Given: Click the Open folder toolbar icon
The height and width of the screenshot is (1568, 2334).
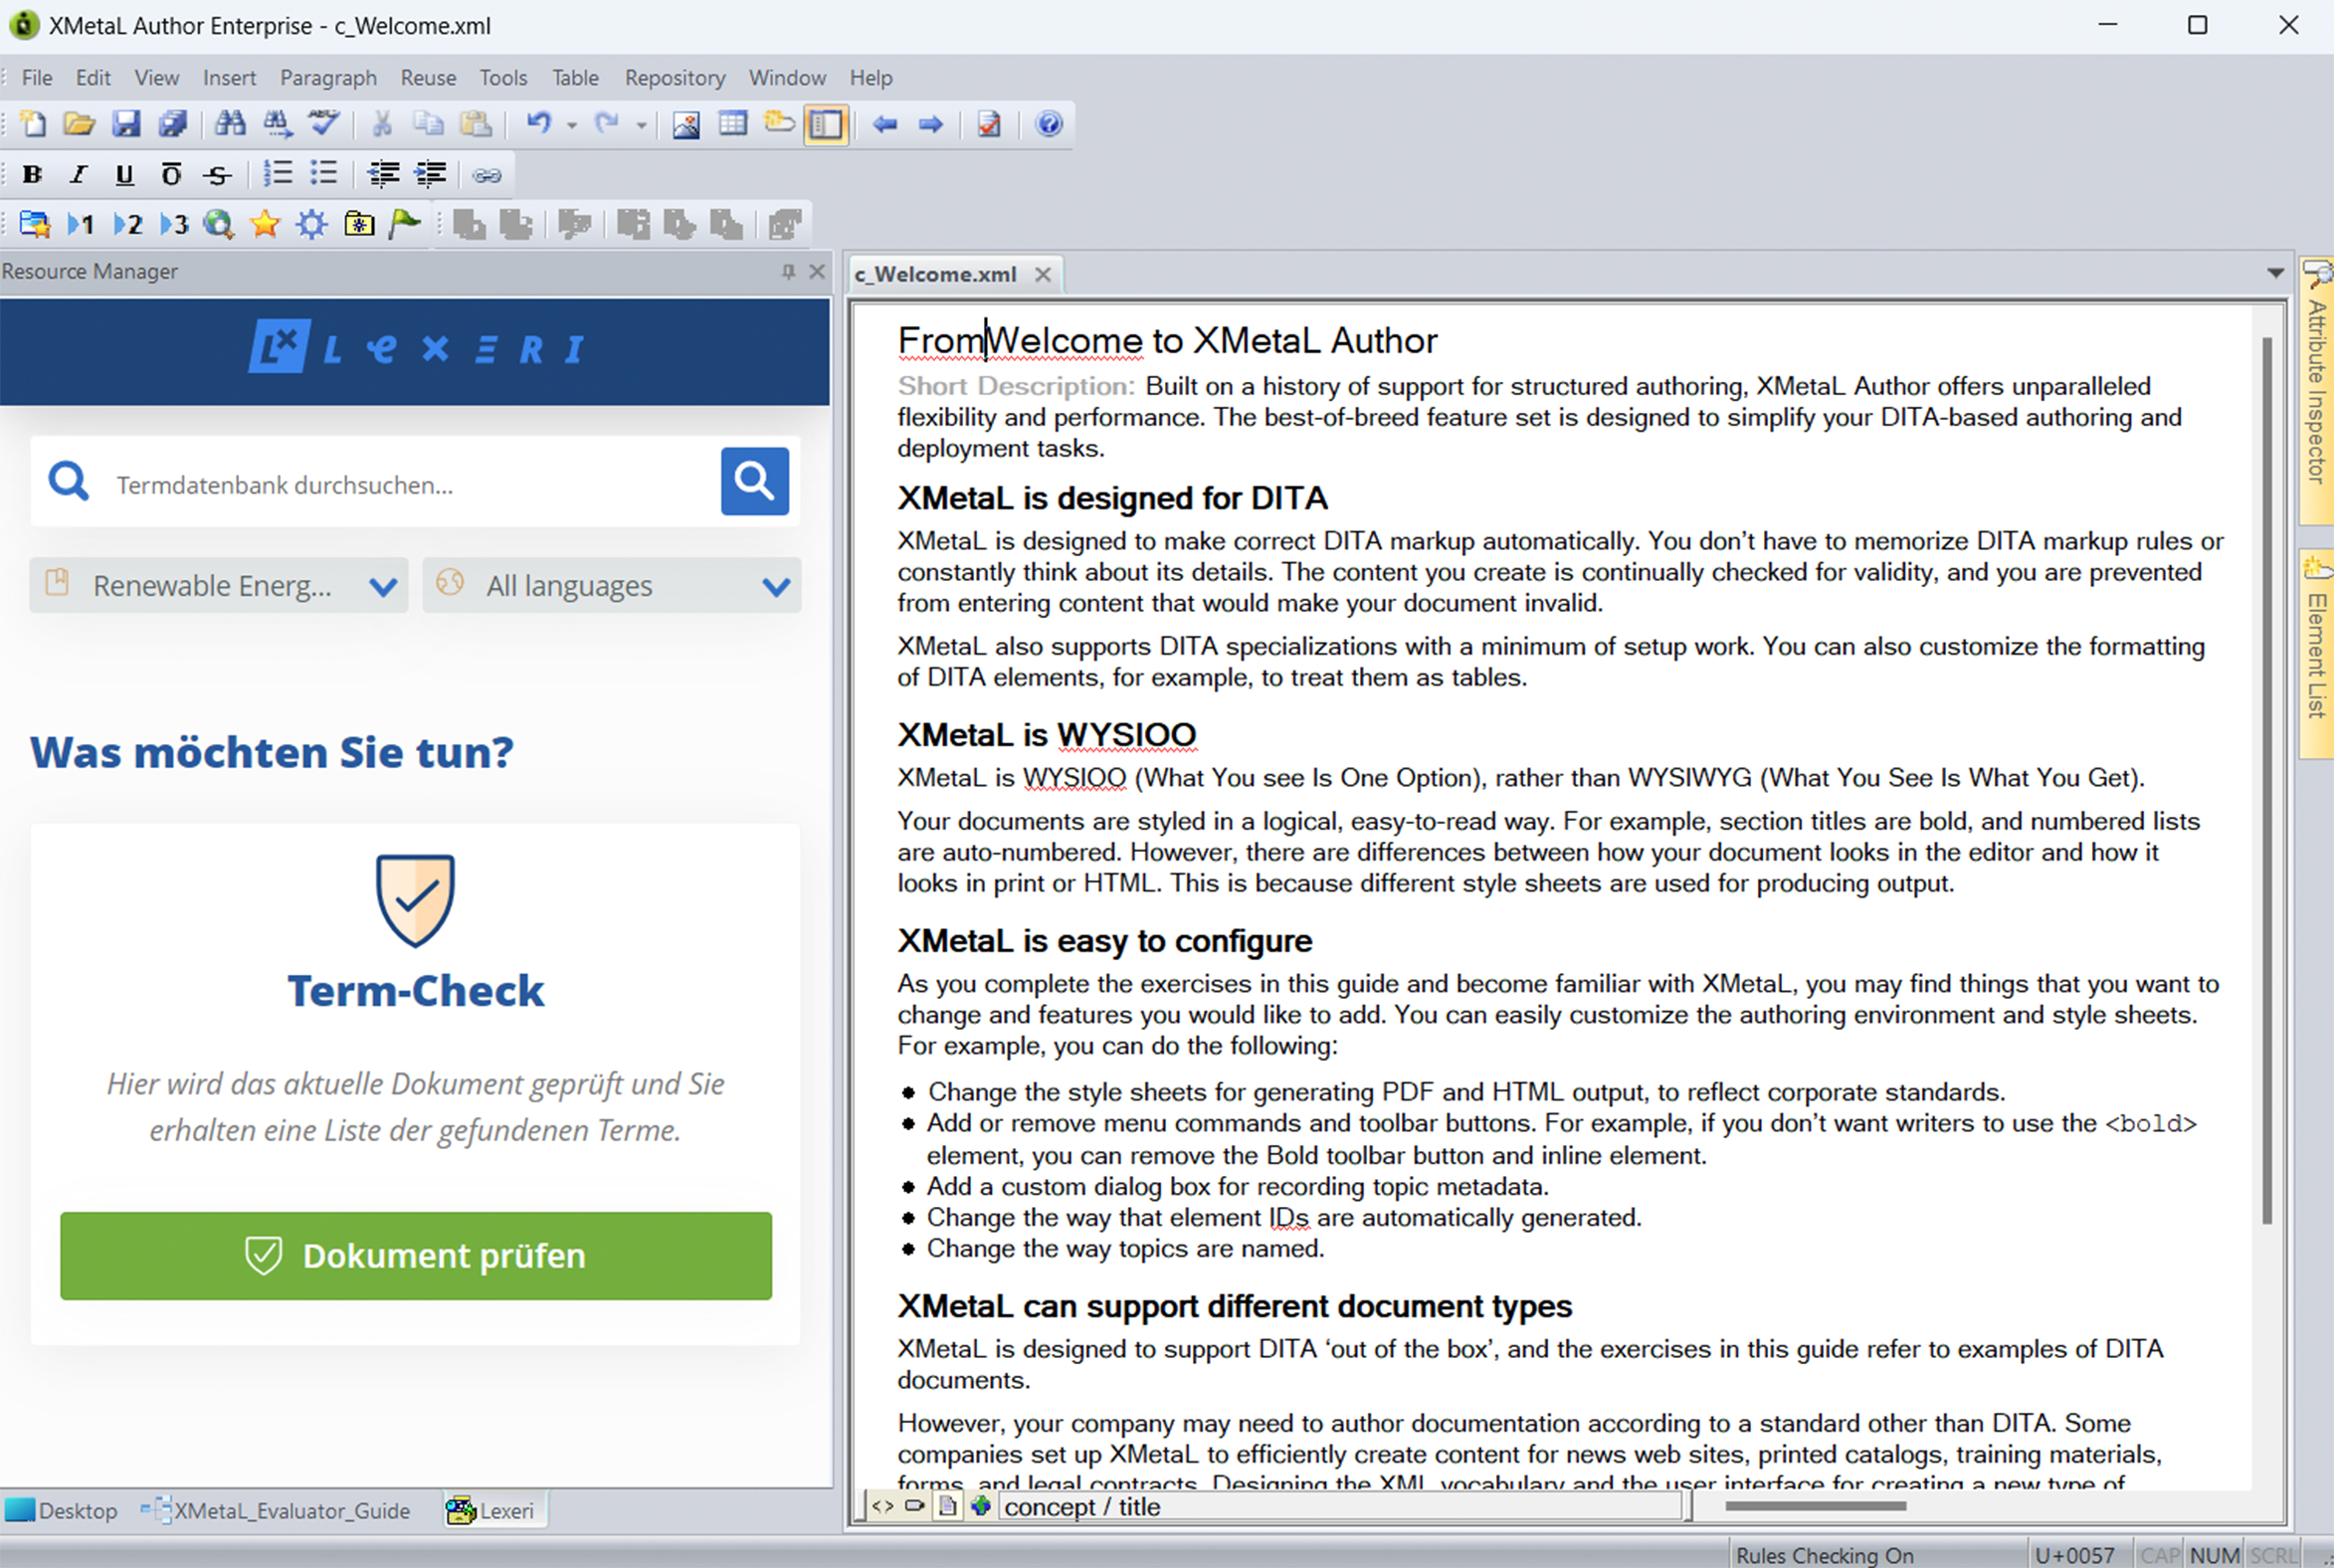Looking at the screenshot, I should tap(79, 124).
